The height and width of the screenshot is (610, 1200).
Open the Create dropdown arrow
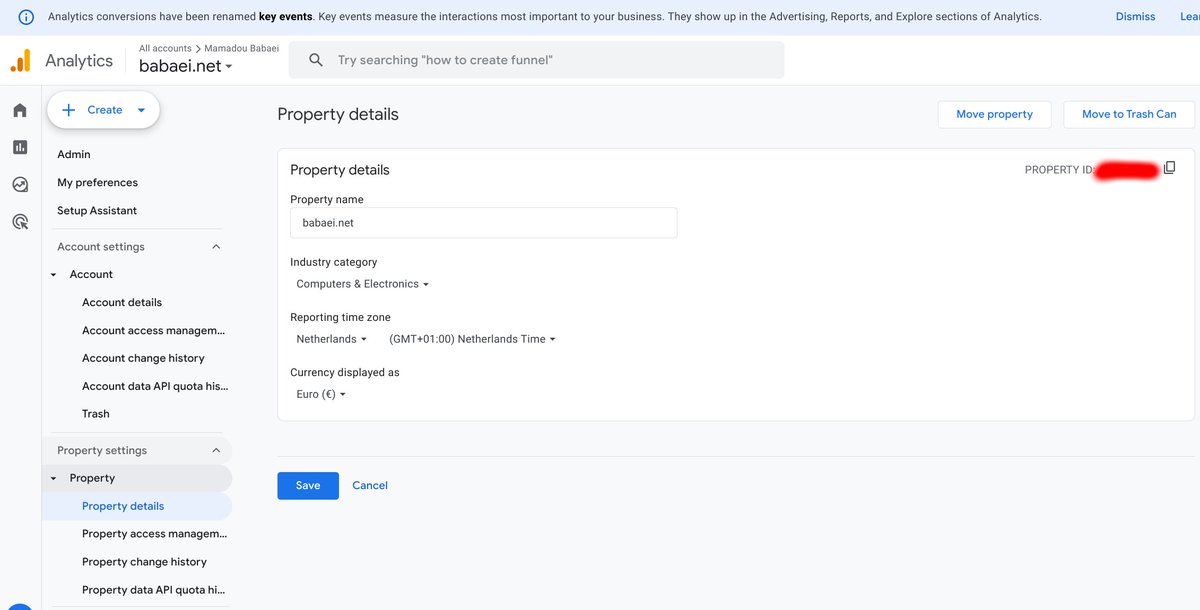click(141, 110)
